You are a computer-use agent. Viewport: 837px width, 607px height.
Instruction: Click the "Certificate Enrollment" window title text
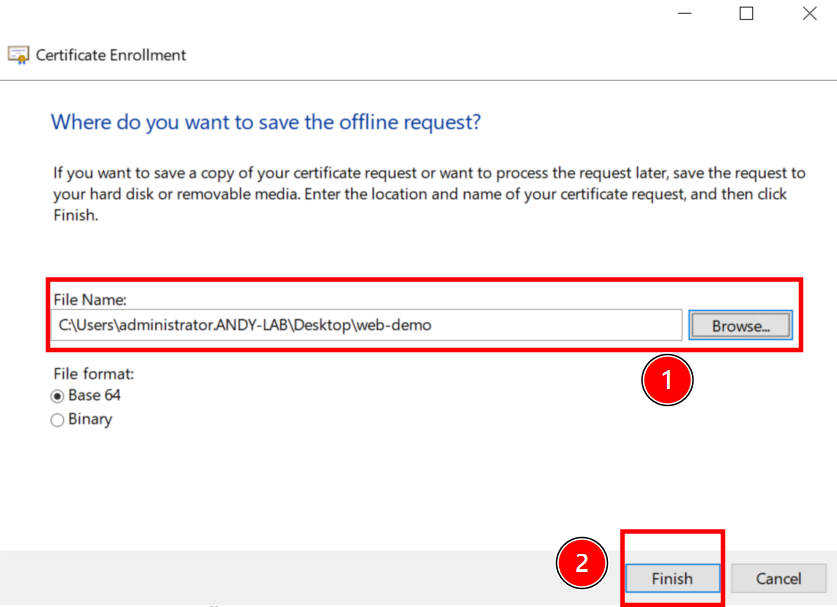(111, 55)
